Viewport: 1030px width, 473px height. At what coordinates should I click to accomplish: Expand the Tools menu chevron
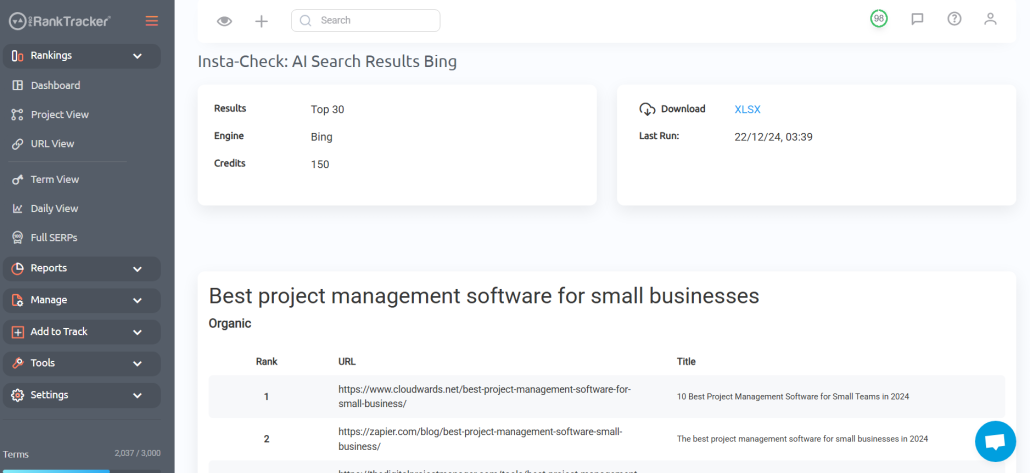(137, 363)
